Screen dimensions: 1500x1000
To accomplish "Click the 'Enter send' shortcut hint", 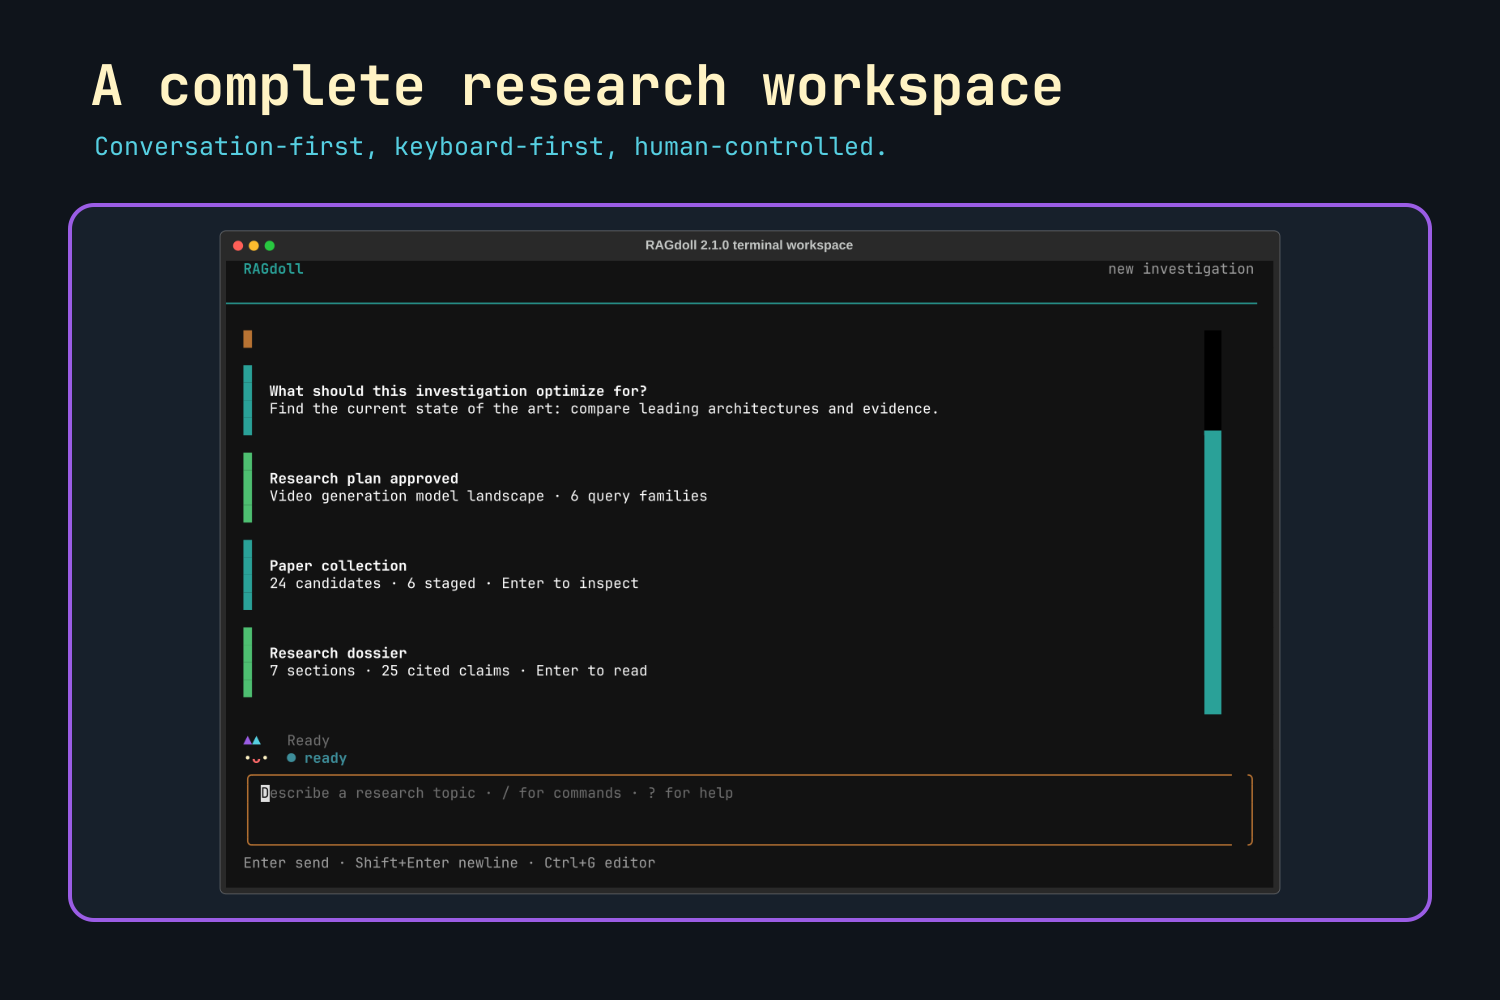I will tap(286, 863).
